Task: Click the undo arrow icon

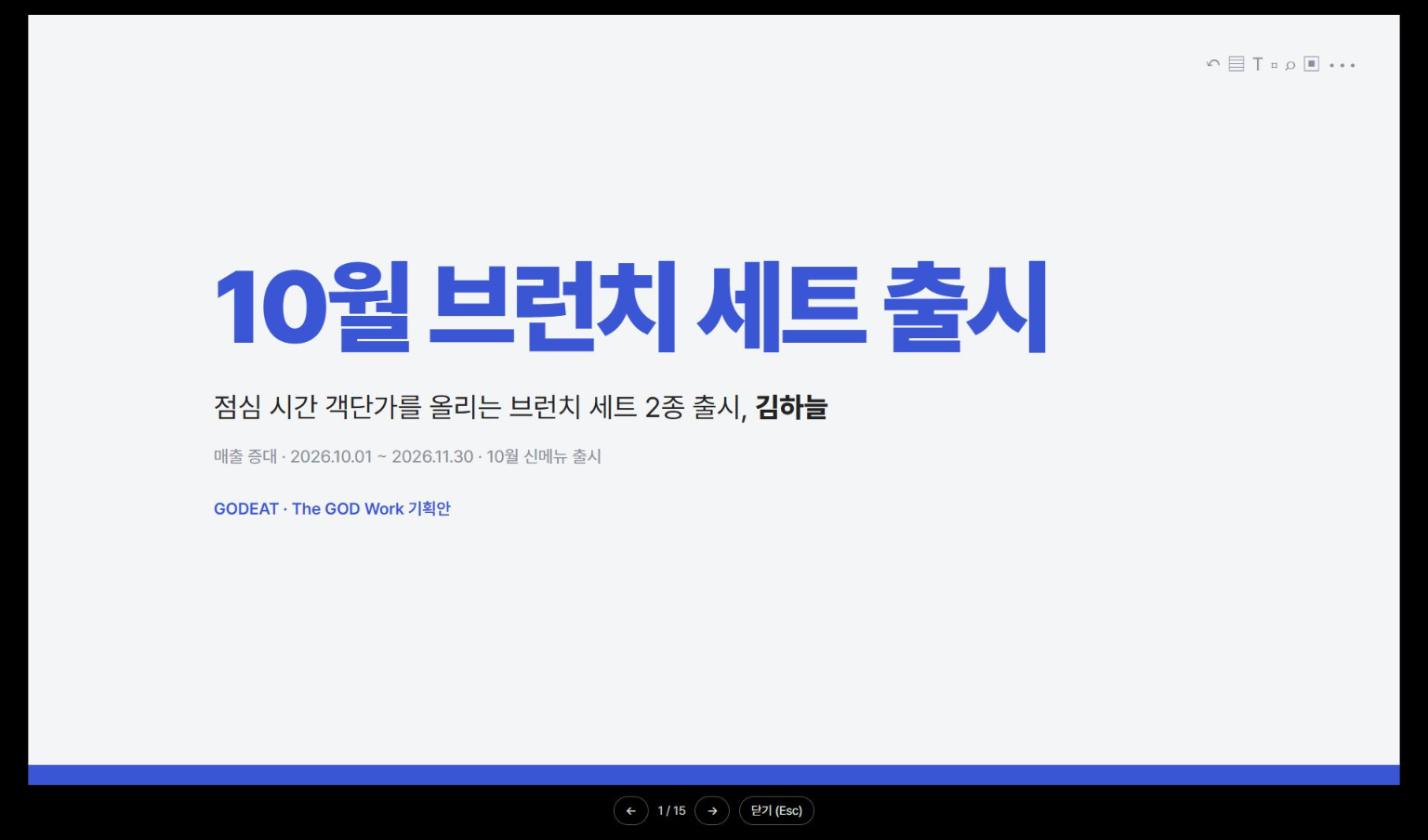Action: (1213, 64)
